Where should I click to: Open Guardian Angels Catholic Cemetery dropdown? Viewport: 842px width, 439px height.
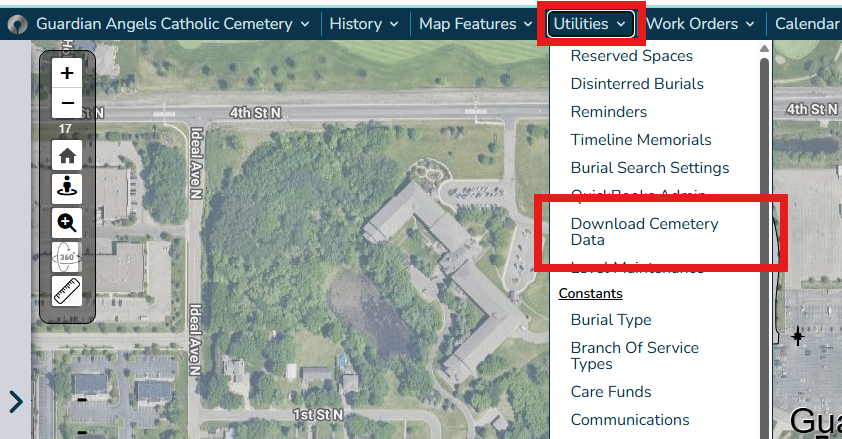coord(172,24)
